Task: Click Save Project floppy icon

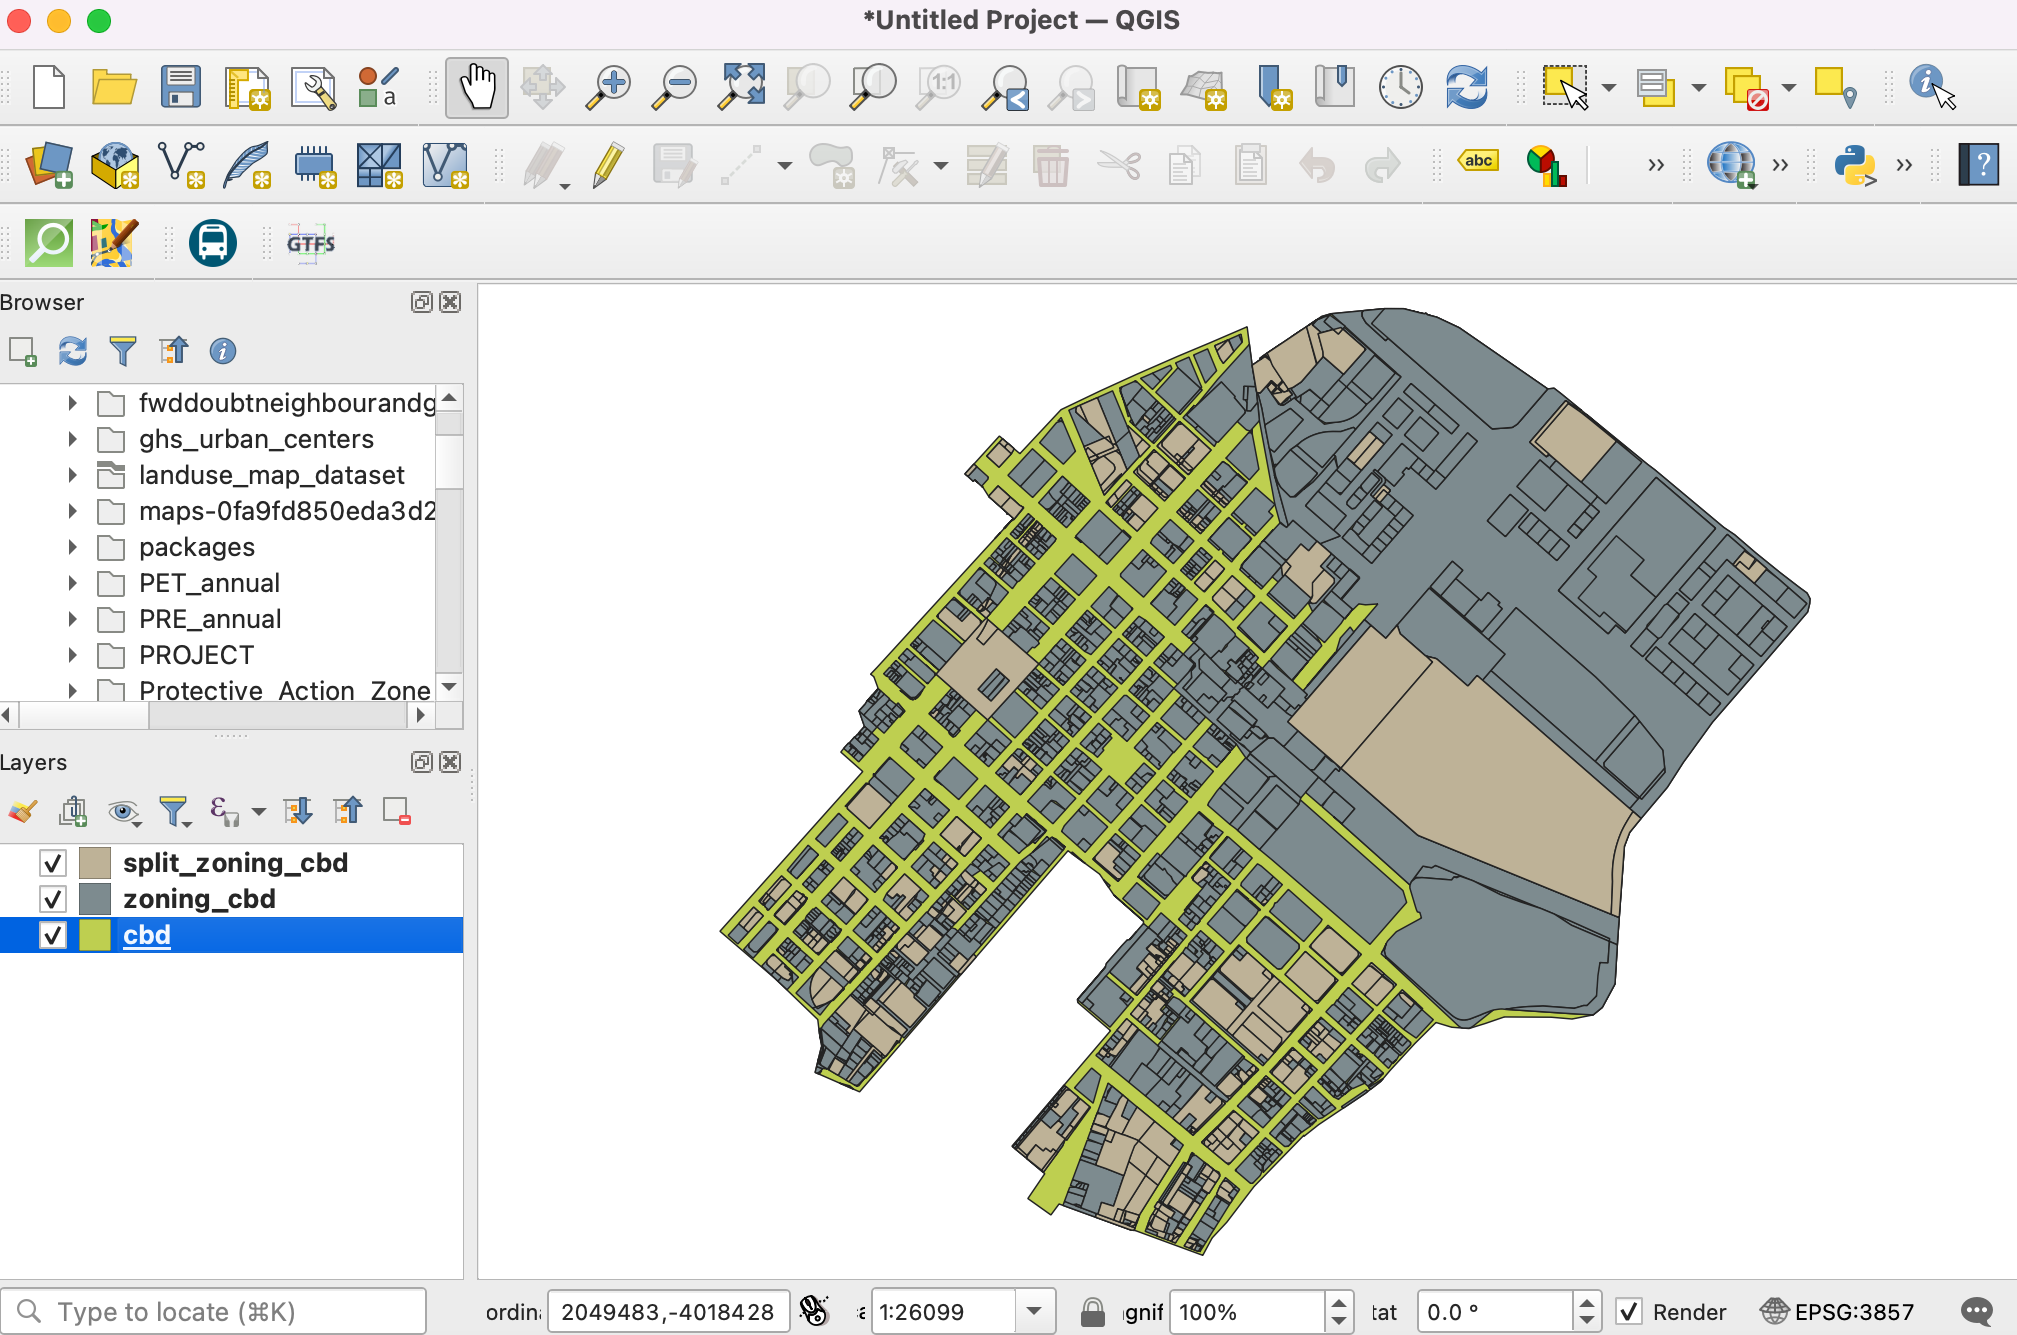Action: (x=180, y=88)
